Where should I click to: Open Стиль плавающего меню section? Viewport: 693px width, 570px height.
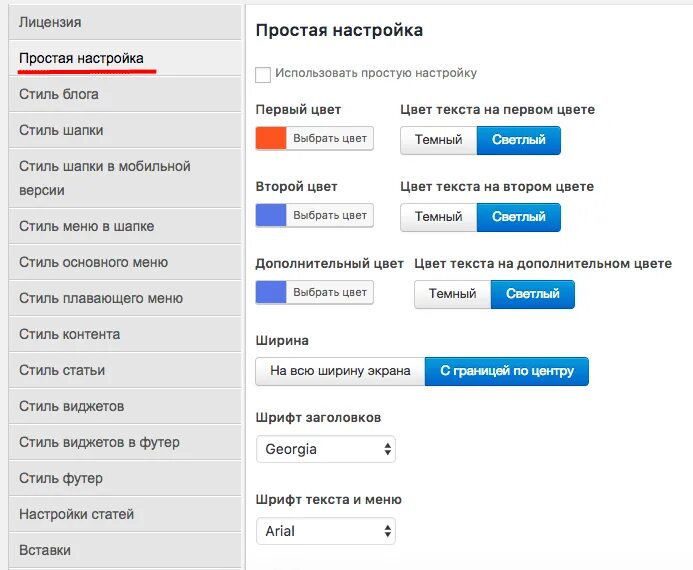pos(125,298)
